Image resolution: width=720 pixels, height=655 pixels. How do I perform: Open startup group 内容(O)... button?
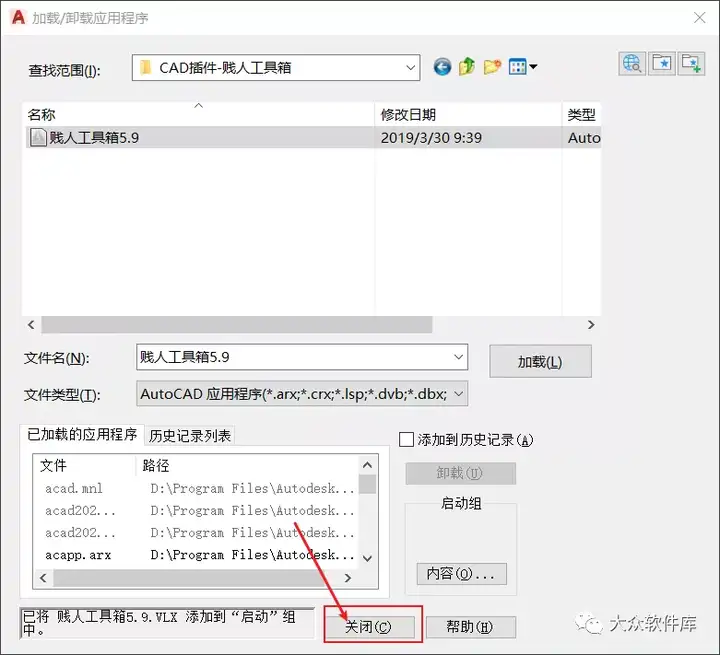click(x=461, y=574)
